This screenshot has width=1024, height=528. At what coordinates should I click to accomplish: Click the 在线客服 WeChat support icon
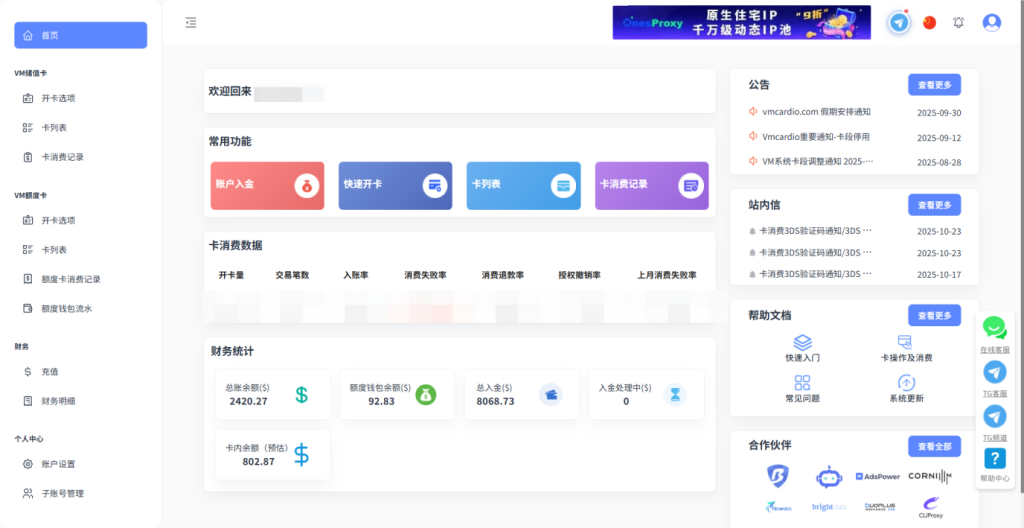point(994,328)
